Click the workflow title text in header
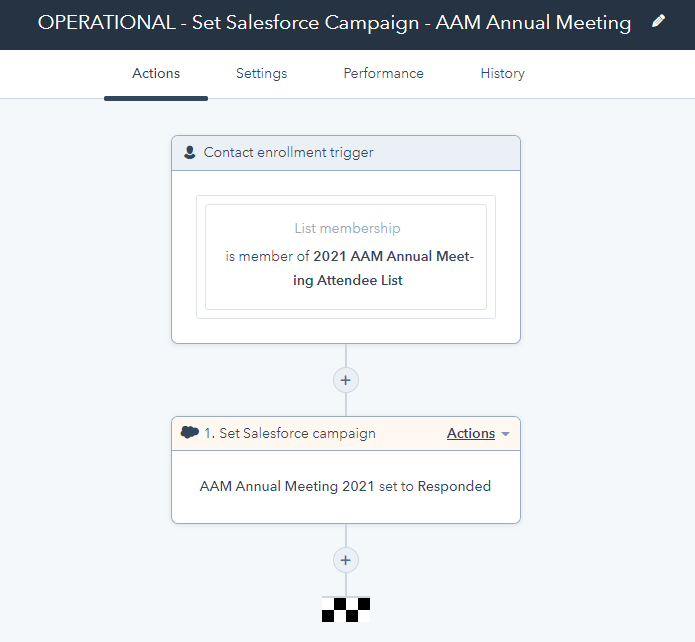 334,23
